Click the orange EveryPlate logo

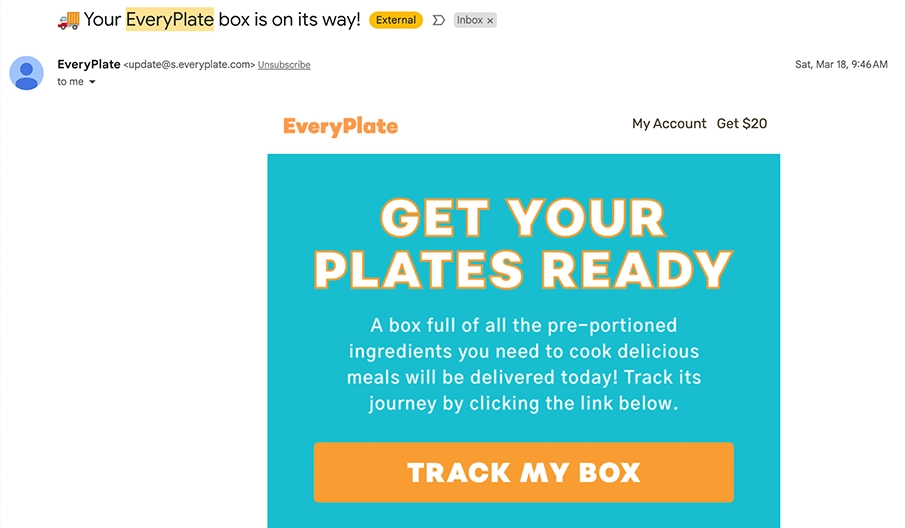pos(341,126)
